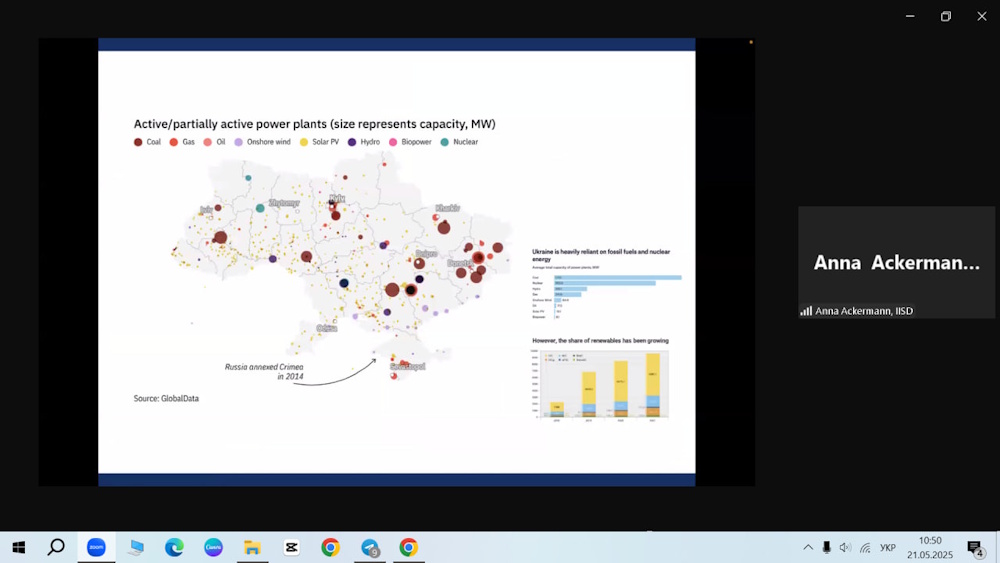Open the speaker volume control

pos(845,547)
